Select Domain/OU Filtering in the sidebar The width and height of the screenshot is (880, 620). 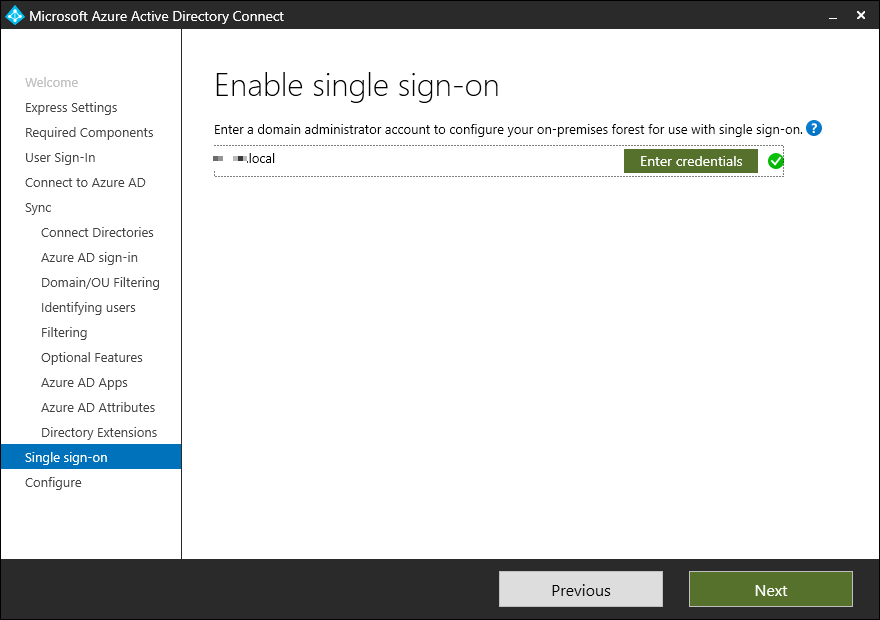coord(100,283)
